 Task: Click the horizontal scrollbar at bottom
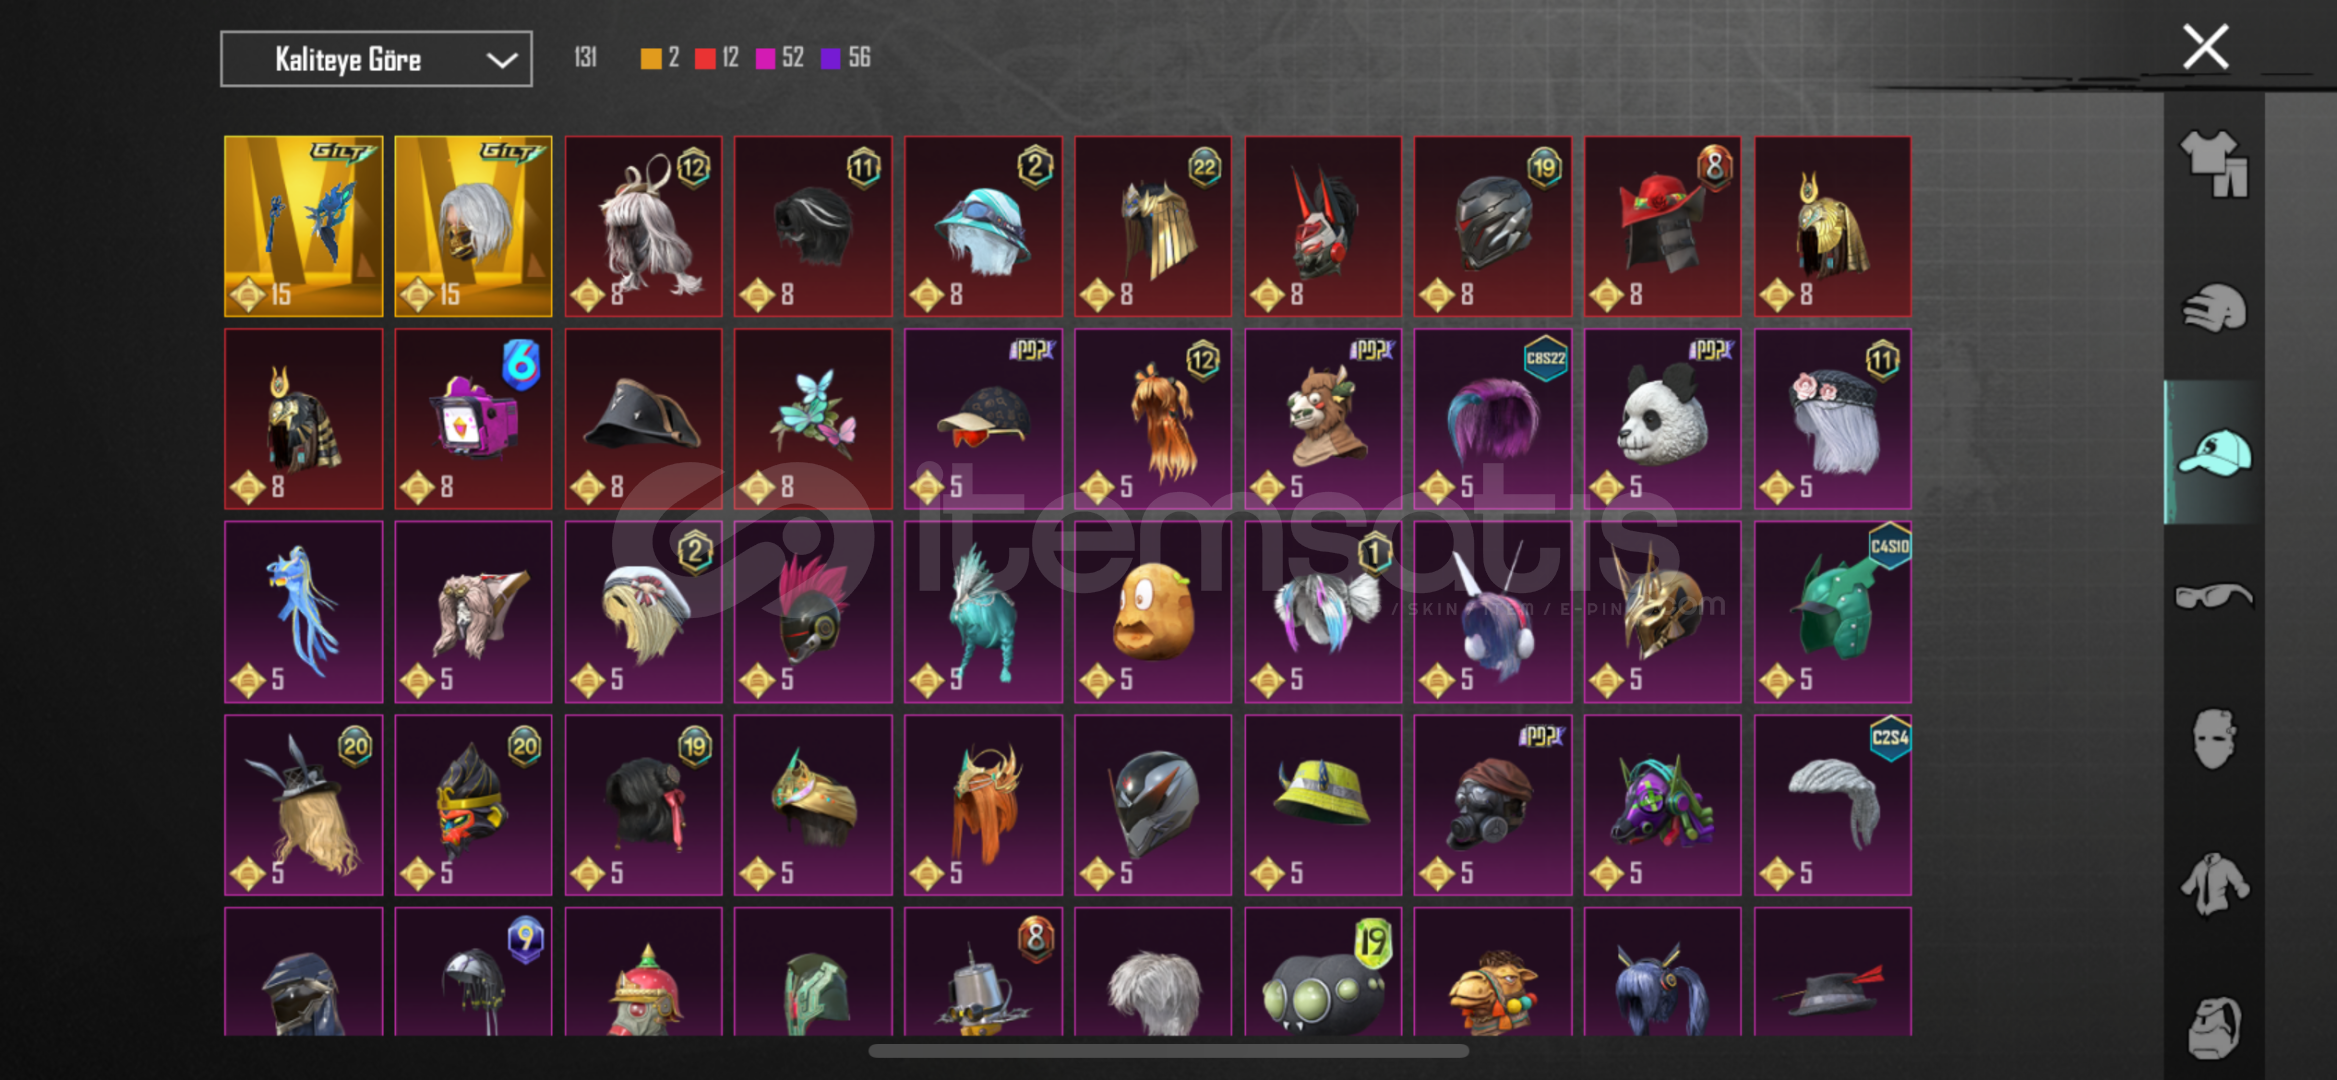(x=1168, y=1051)
